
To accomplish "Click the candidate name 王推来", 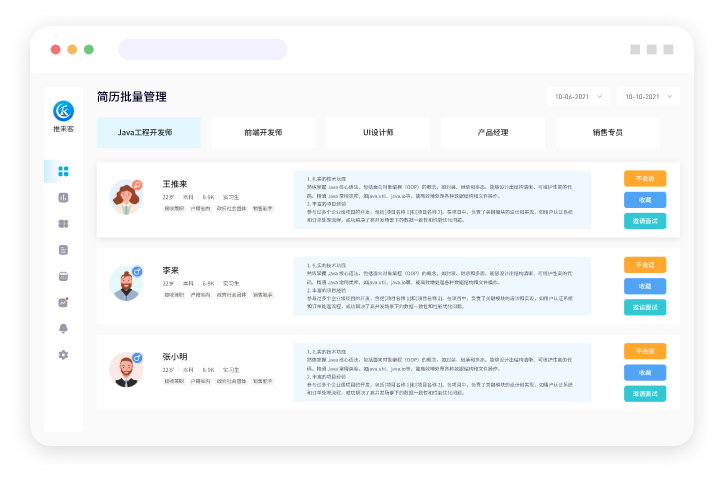I will (x=175, y=184).
